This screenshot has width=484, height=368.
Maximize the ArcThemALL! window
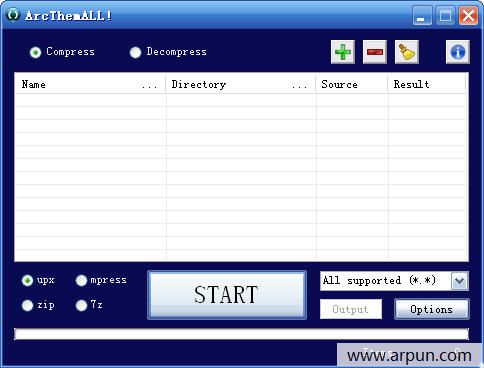445,15
